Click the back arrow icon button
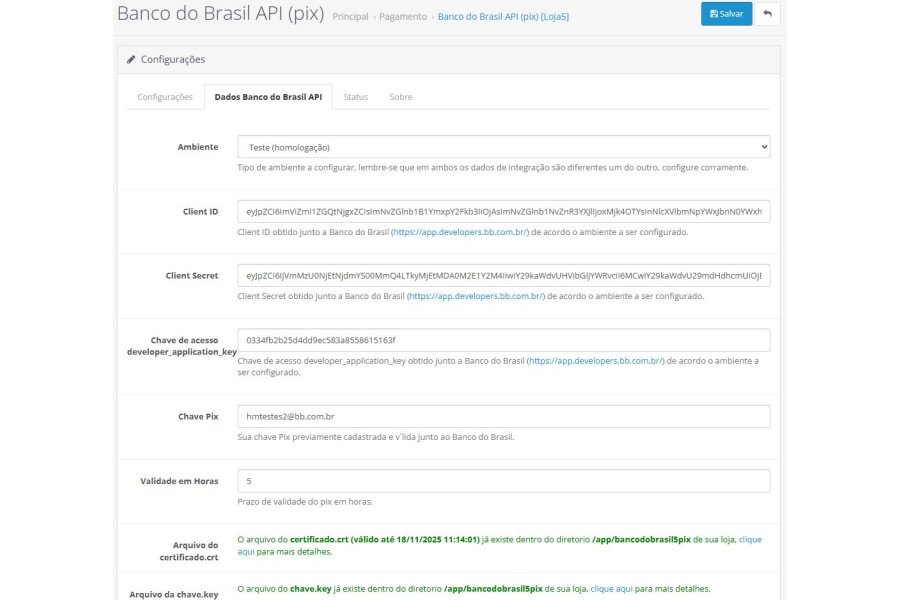900x600 pixels. tap(767, 14)
